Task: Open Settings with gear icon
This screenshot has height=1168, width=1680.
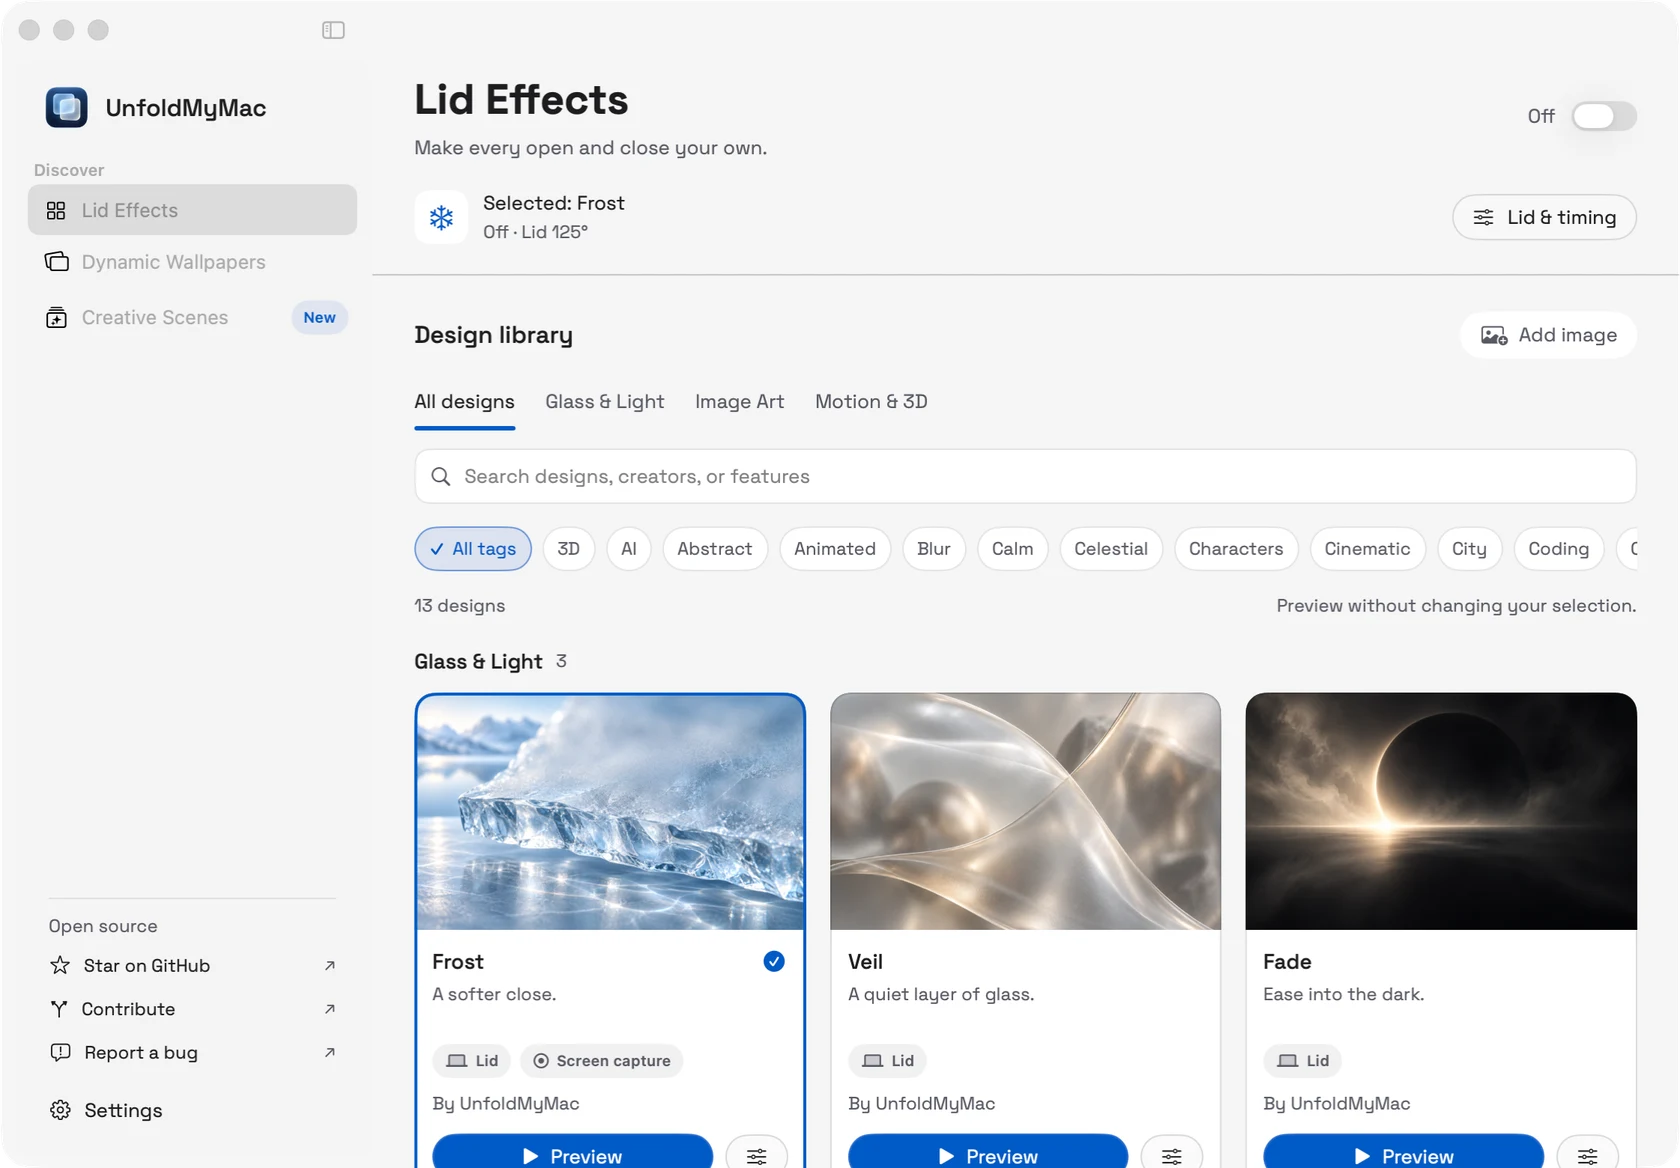Action: 106,1111
